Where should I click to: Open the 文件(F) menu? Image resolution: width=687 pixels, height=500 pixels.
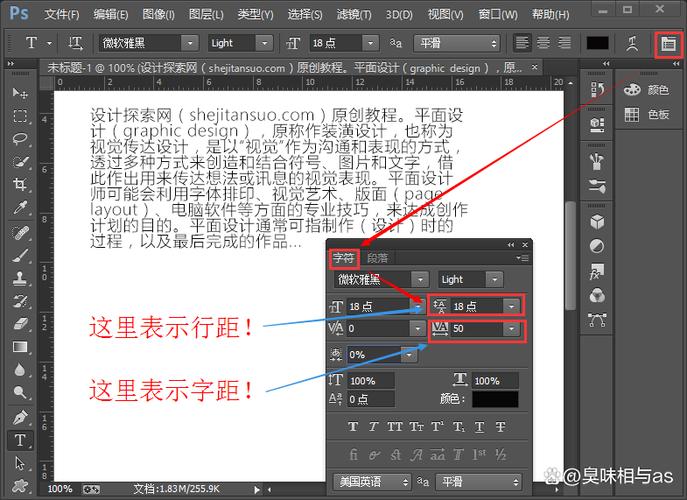tap(62, 14)
